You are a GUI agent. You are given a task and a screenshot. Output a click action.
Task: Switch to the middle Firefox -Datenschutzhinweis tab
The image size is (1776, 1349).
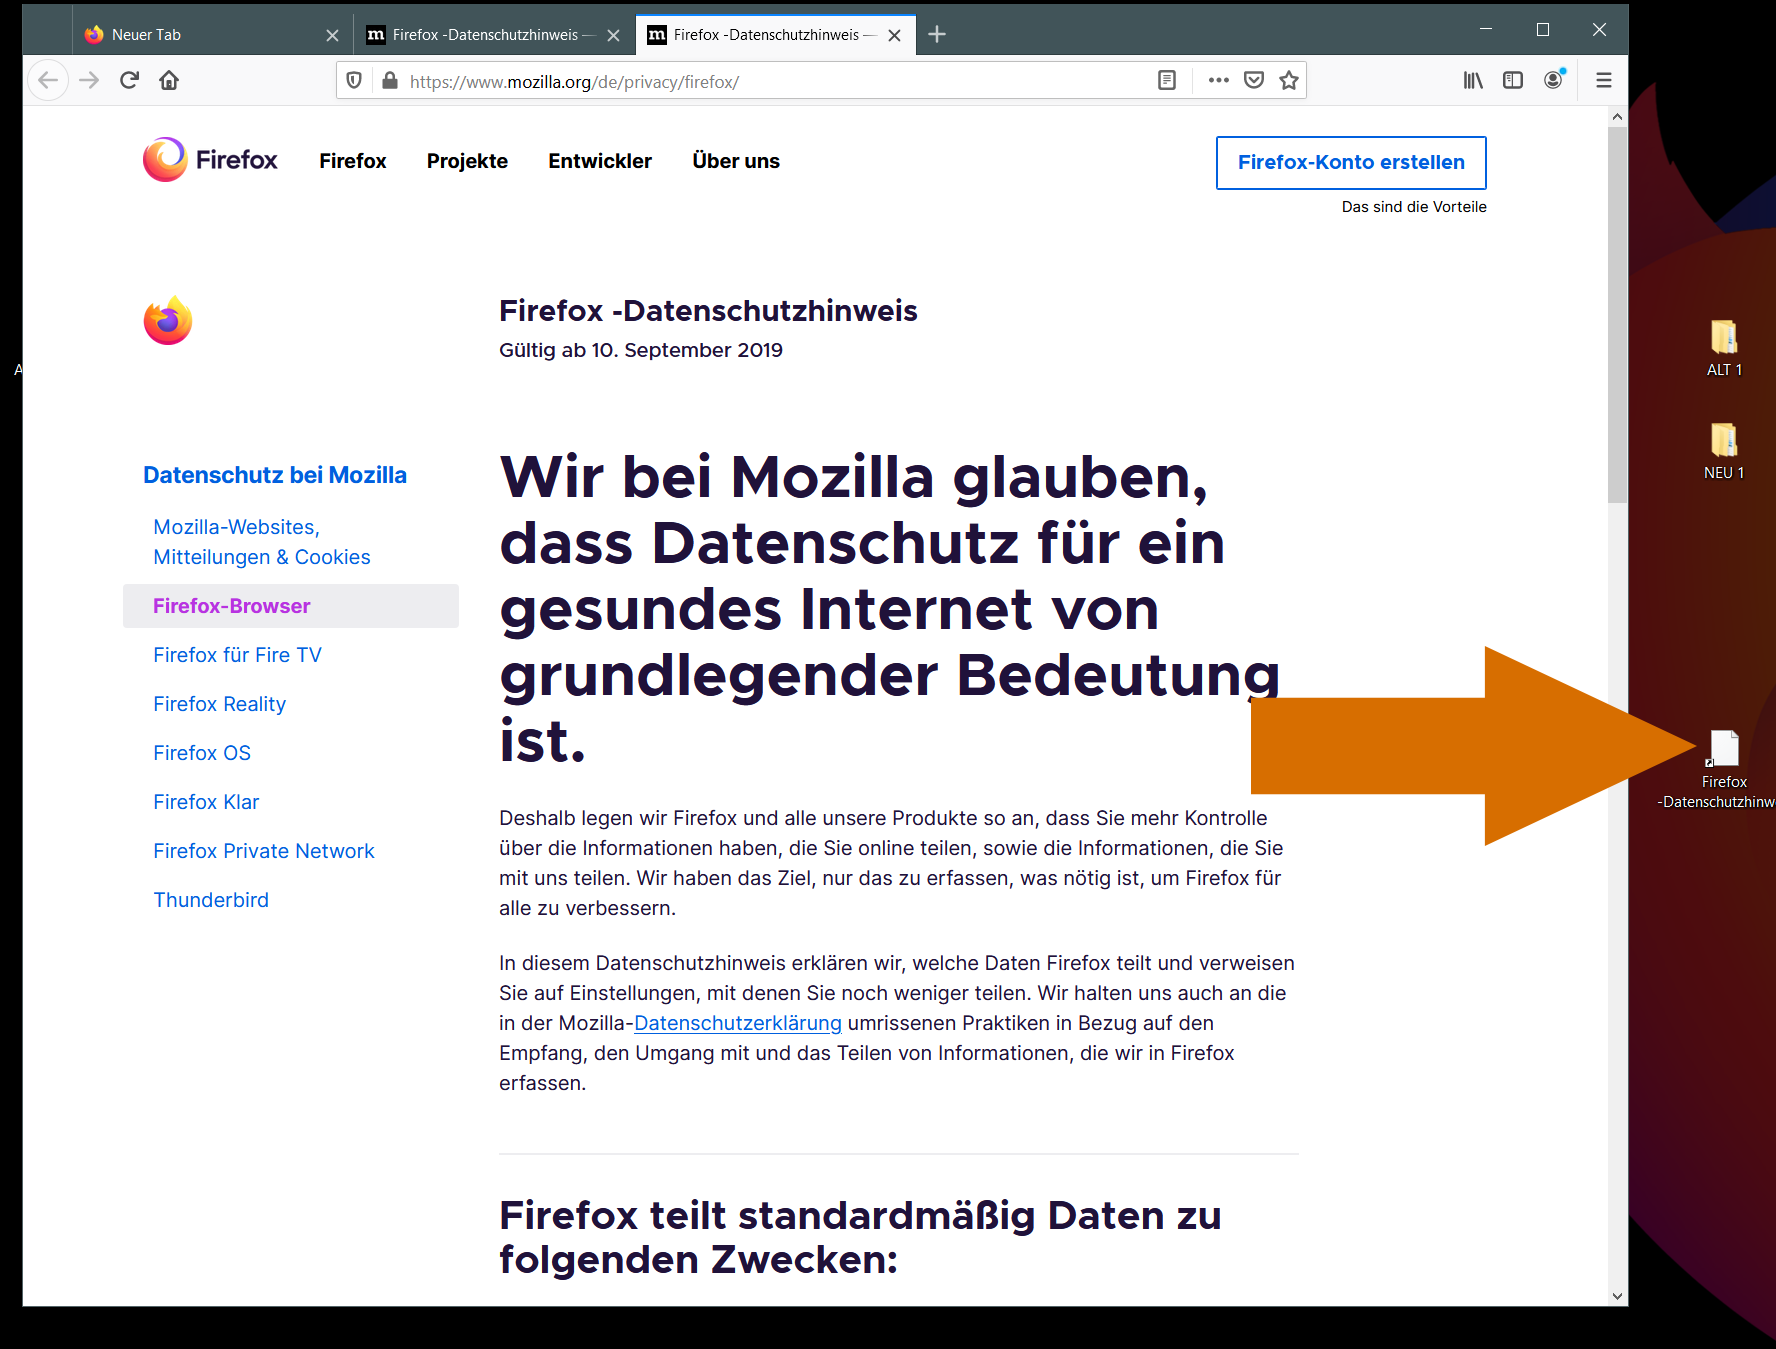494,35
